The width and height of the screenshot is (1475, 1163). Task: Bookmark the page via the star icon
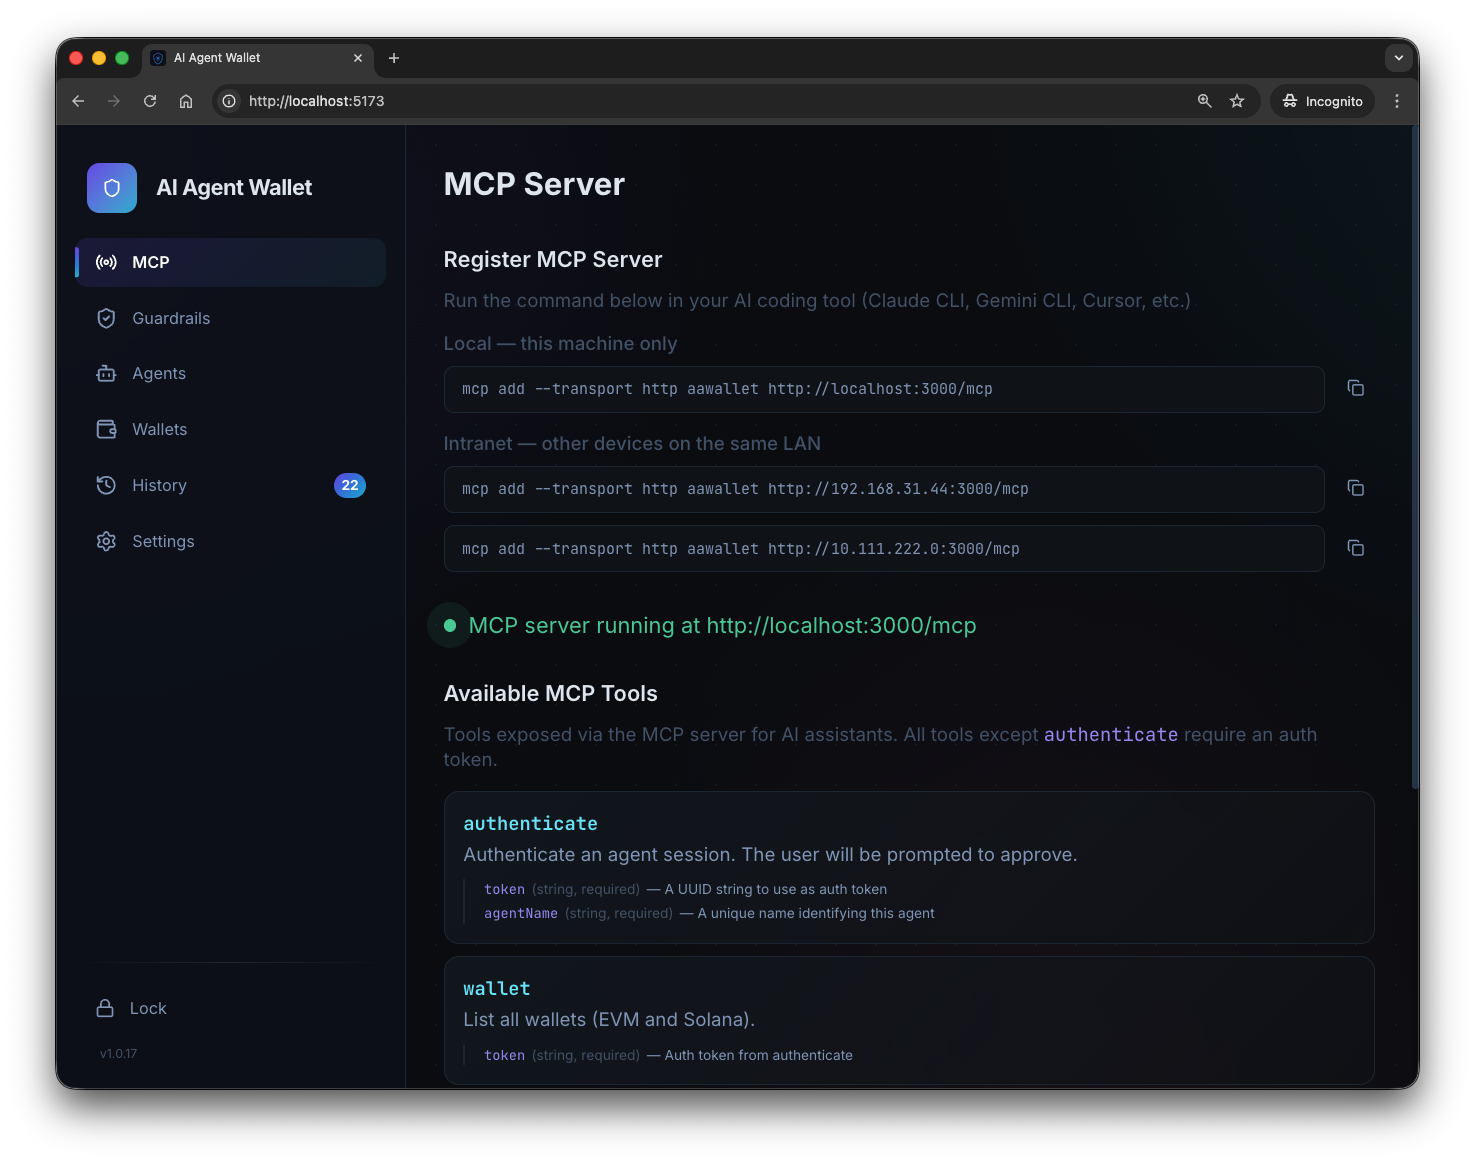coord(1237,100)
